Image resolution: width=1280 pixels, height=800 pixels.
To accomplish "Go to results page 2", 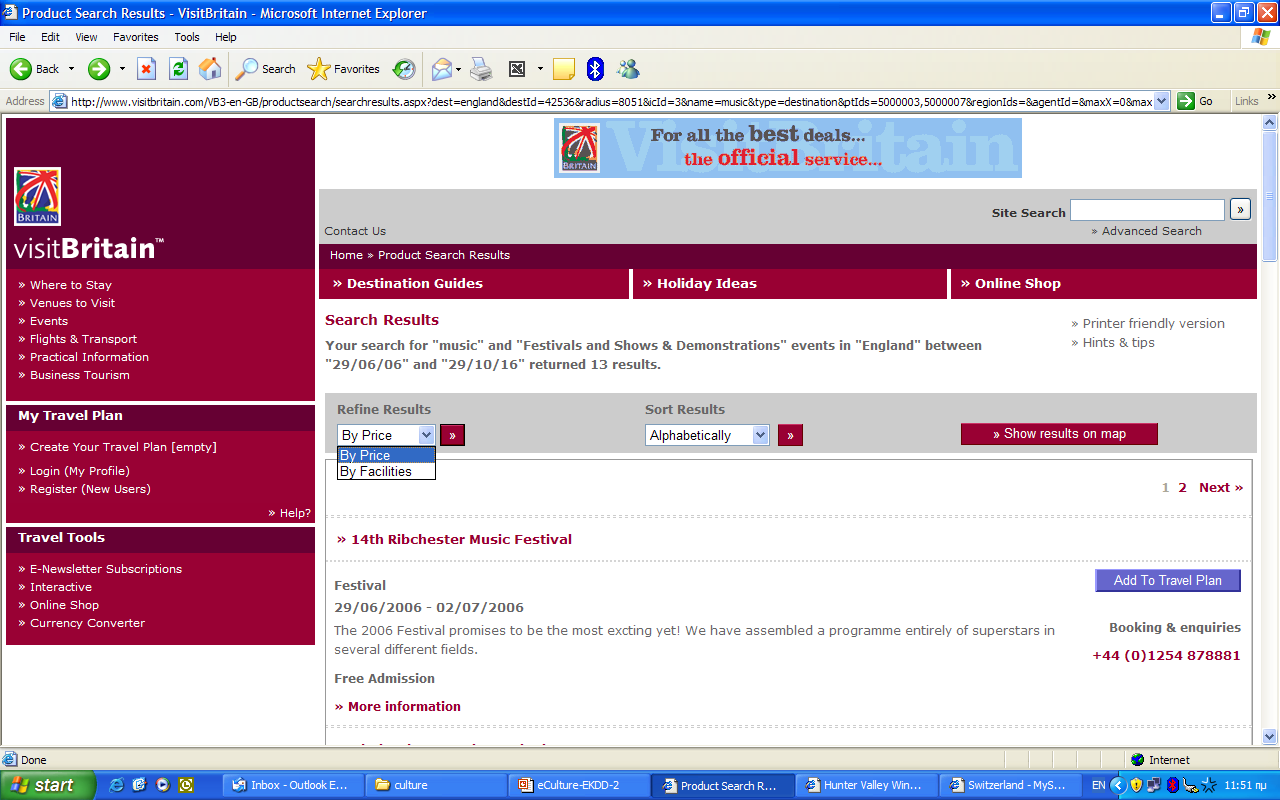I will coord(1182,488).
